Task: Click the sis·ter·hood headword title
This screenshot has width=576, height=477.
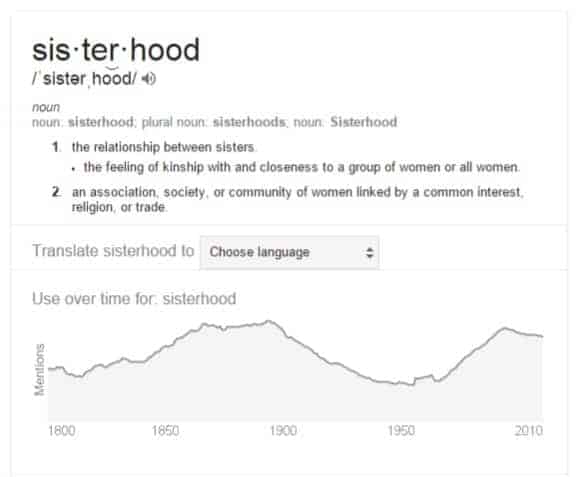Action: pyautogui.click(x=116, y=50)
